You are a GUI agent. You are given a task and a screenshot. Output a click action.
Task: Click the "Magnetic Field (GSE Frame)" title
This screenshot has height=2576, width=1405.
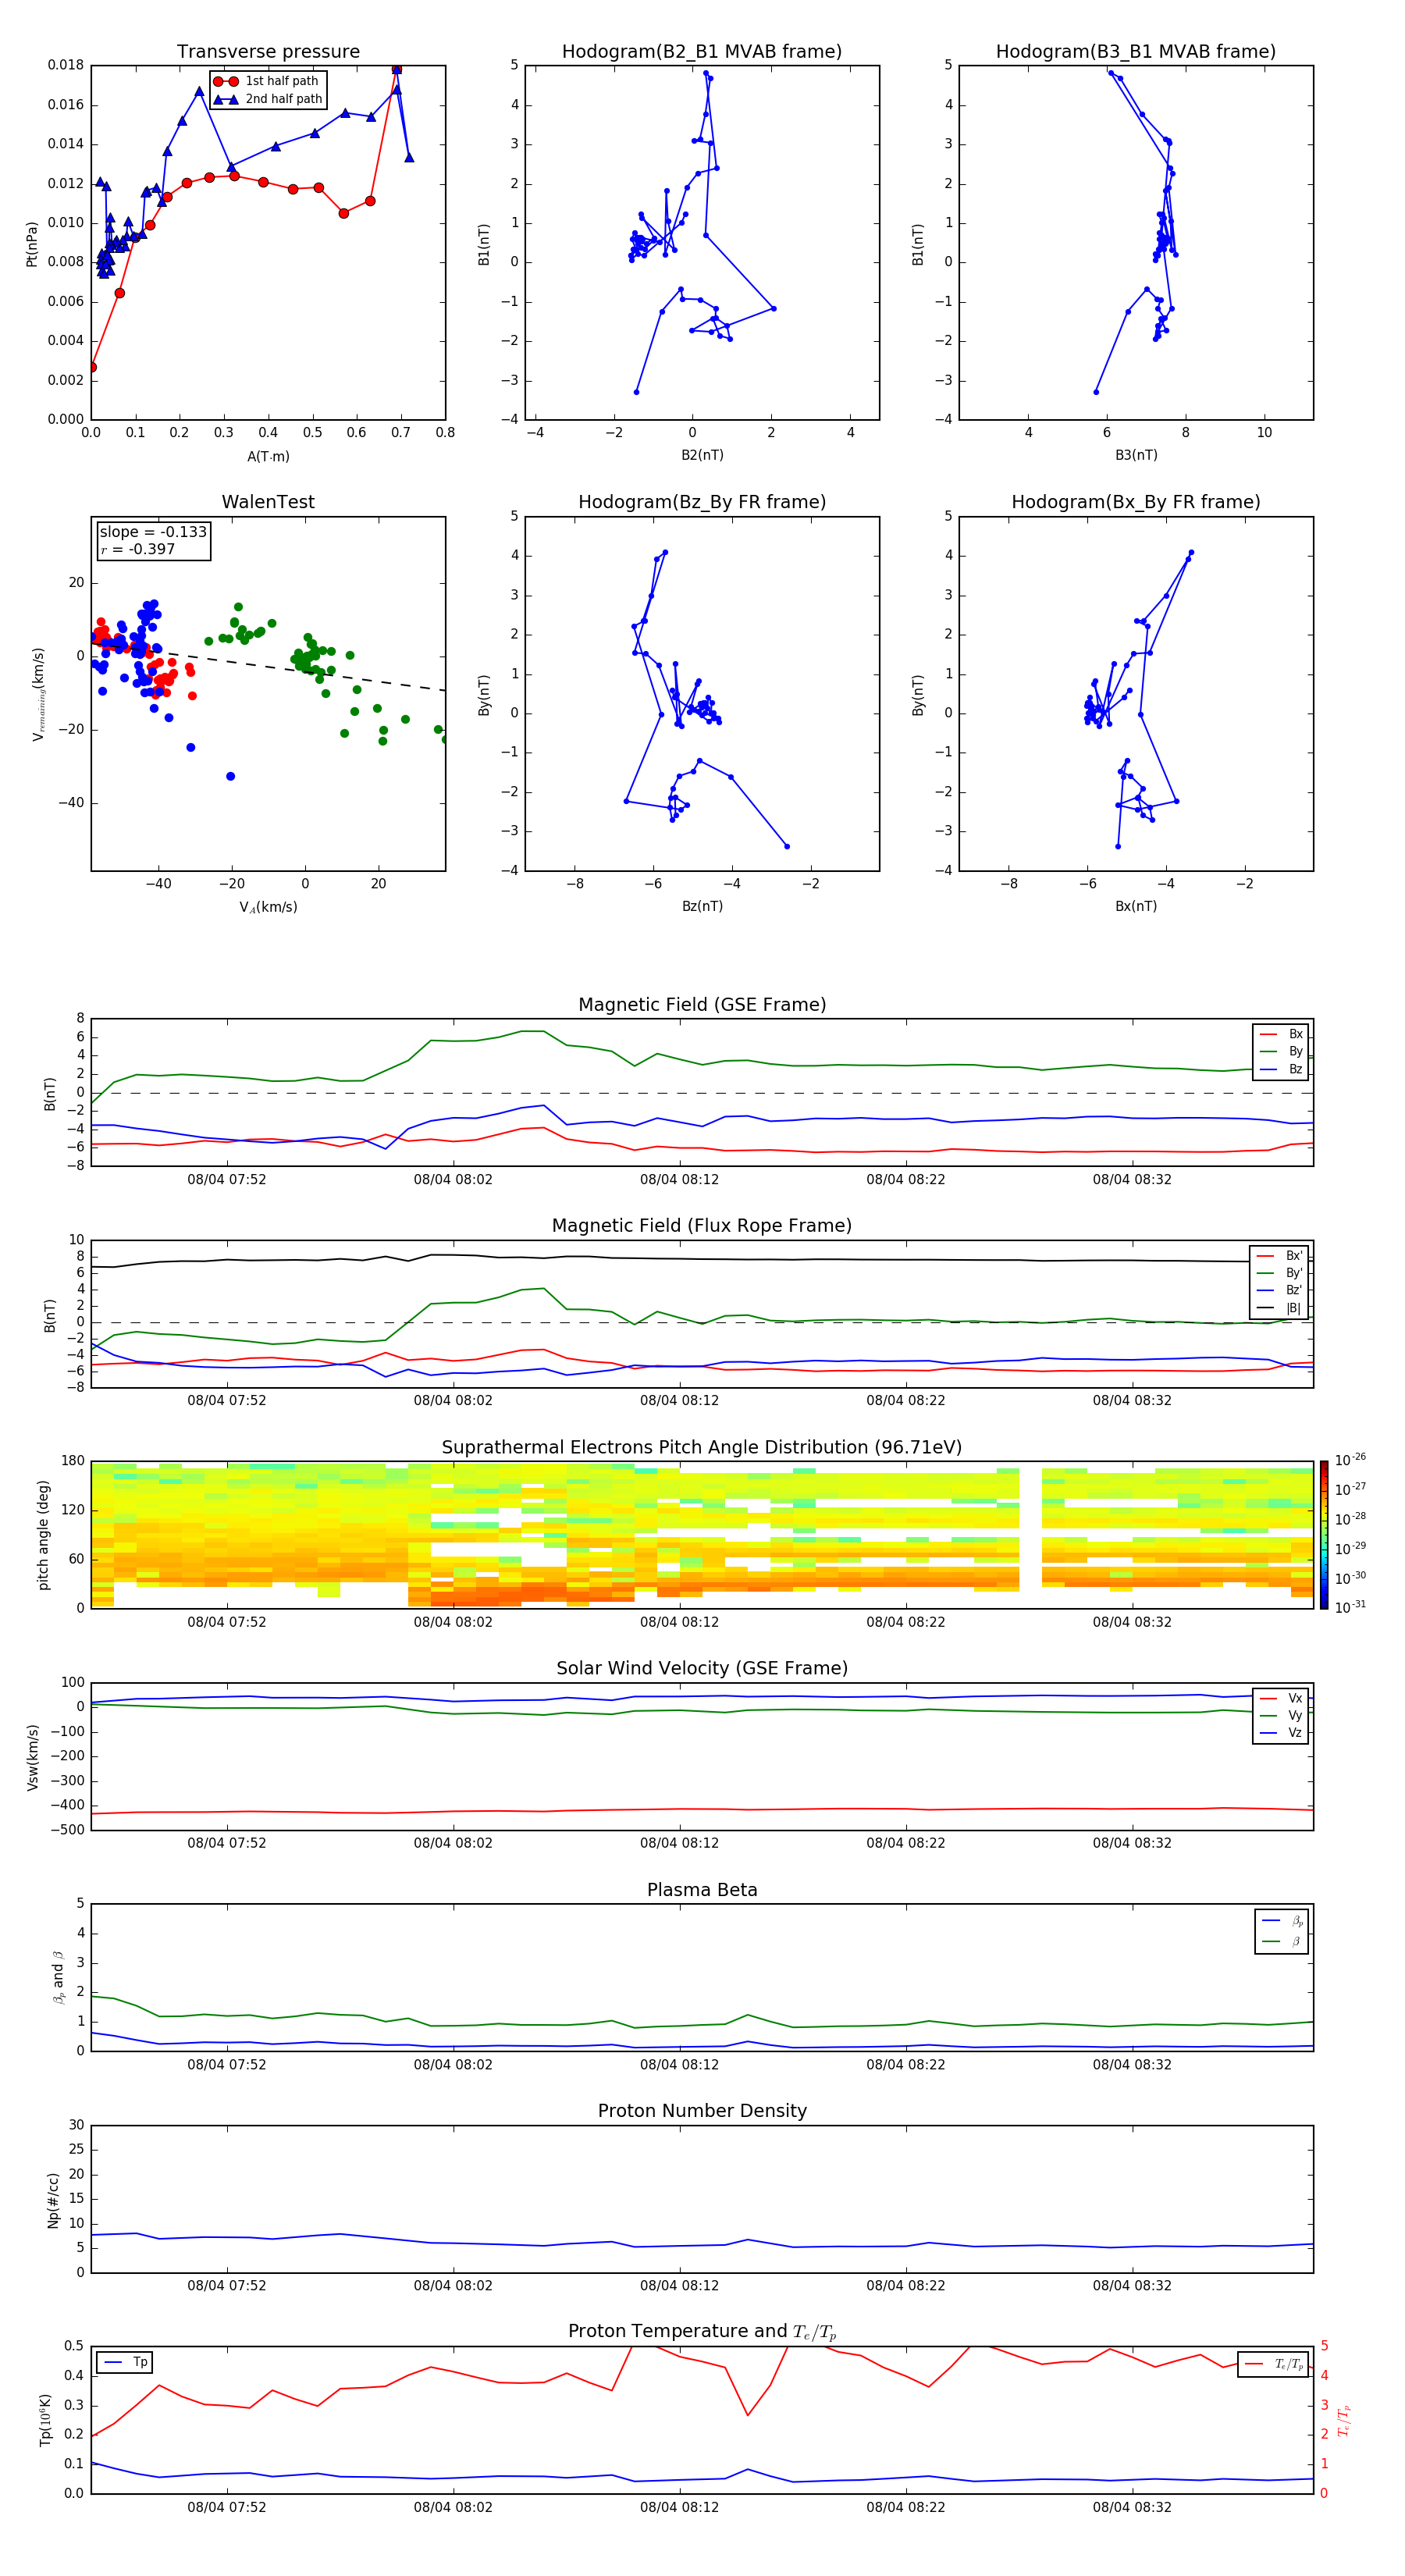[x=702, y=1004]
